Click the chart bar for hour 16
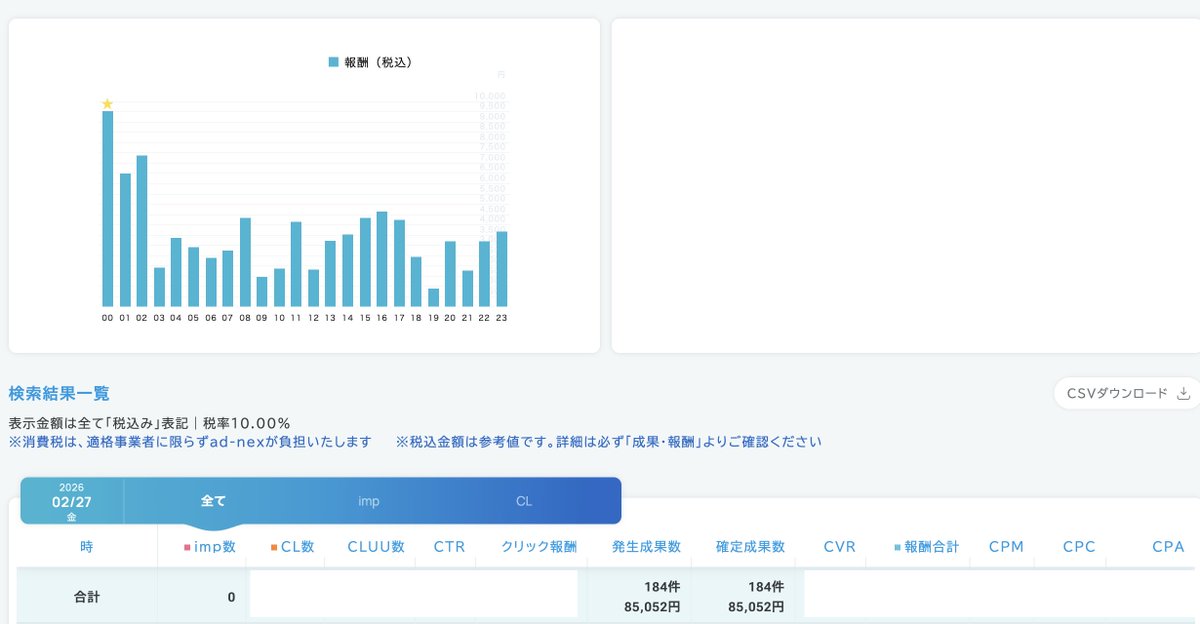Screen dimensions: 1200x624 tap(382, 259)
